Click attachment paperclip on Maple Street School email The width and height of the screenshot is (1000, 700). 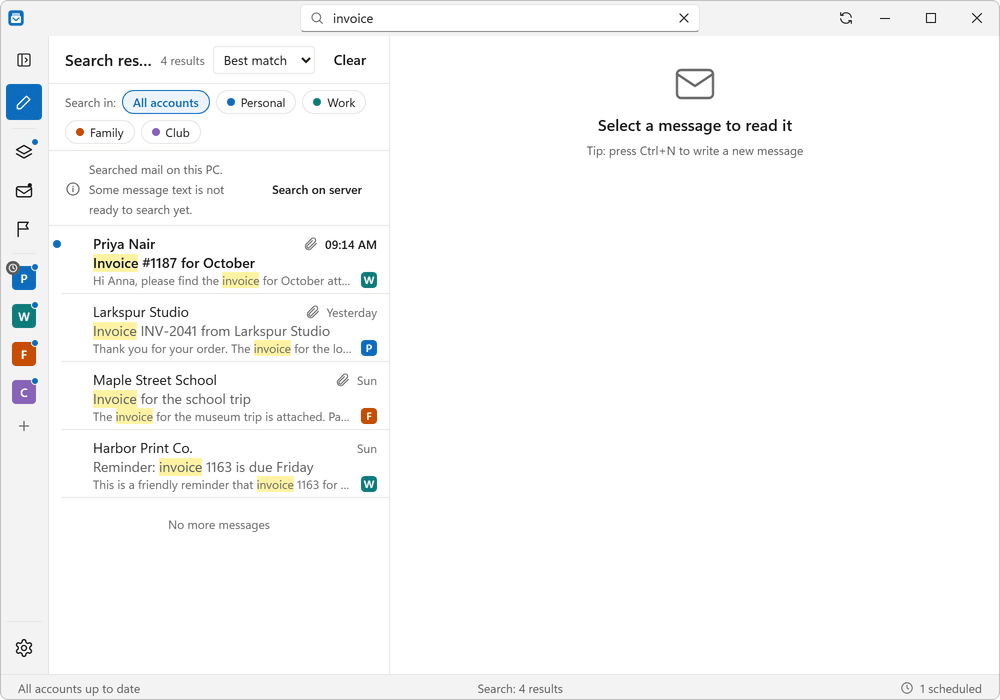pyautogui.click(x=342, y=381)
